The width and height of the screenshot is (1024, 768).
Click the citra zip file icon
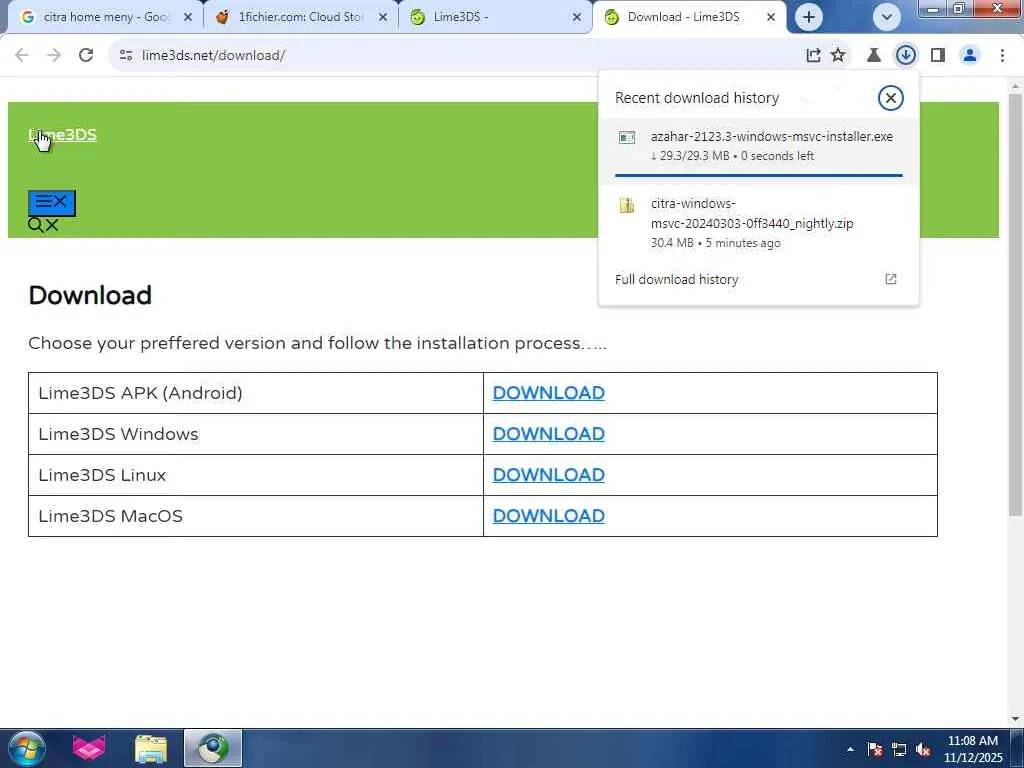(627, 205)
